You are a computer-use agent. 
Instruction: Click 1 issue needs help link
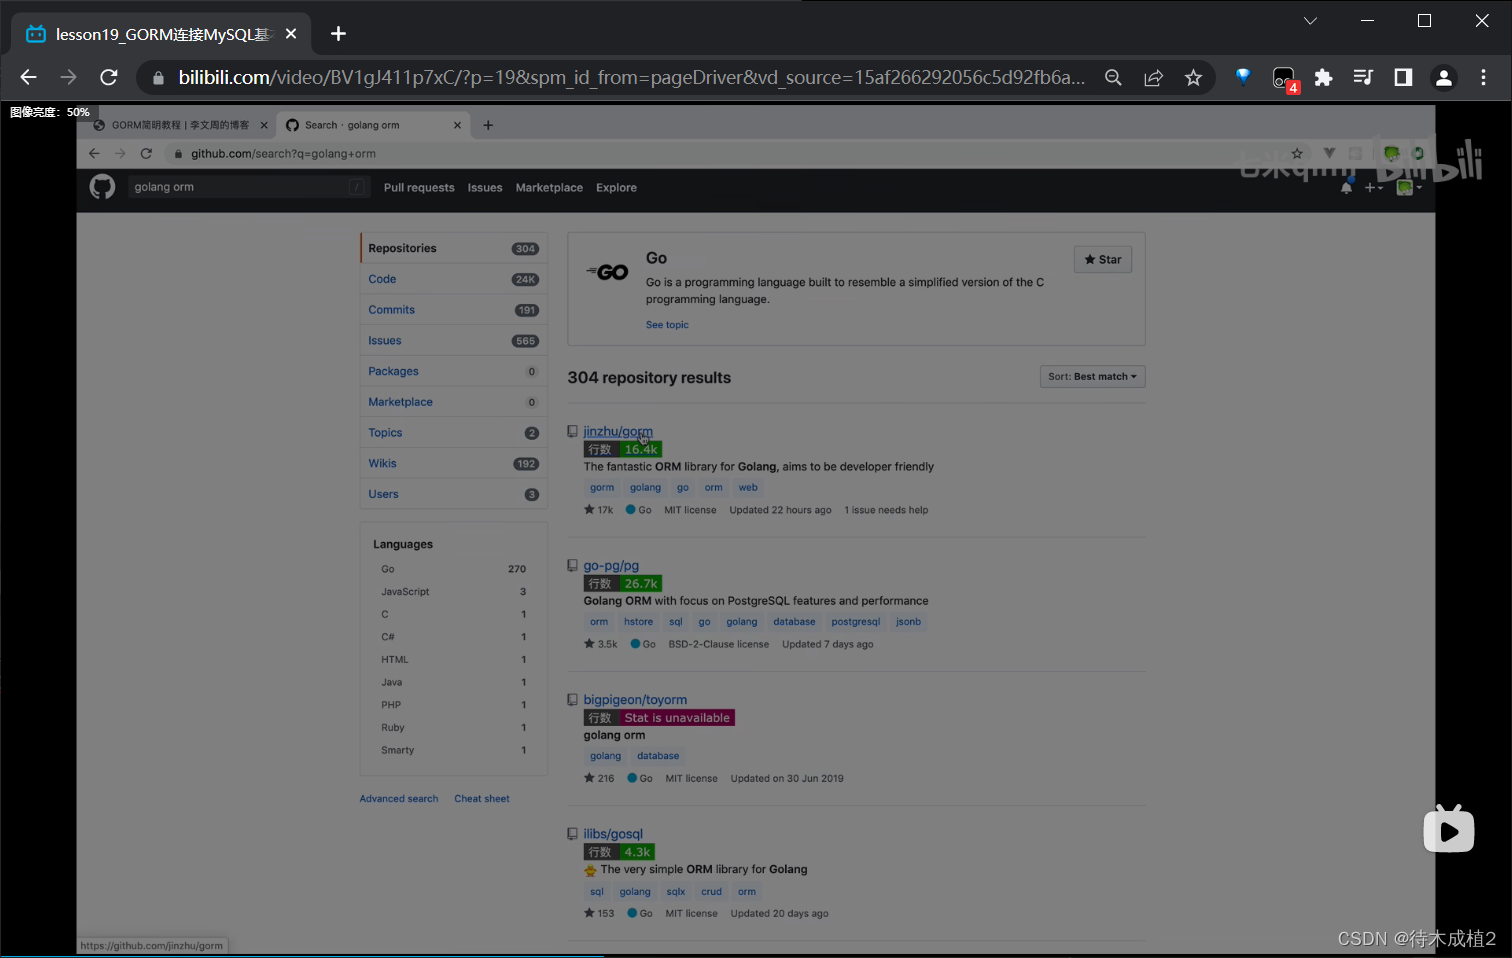coord(886,510)
